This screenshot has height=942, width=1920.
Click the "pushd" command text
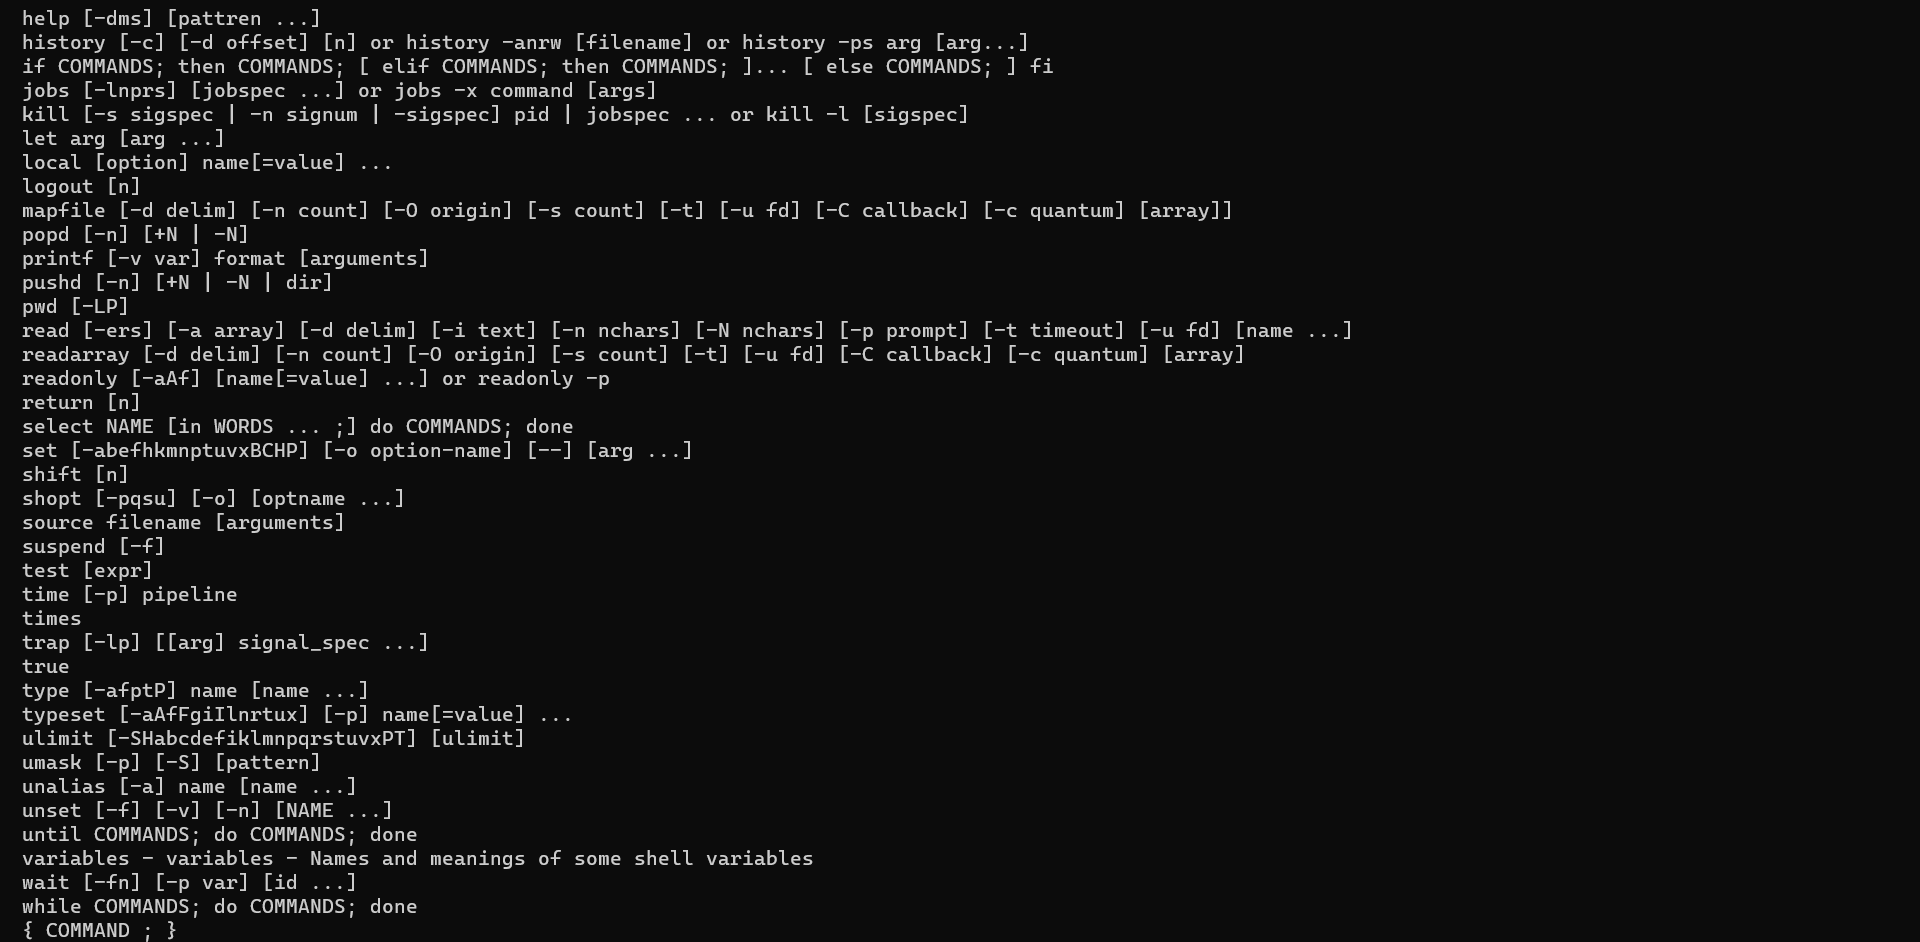(51, 283)
